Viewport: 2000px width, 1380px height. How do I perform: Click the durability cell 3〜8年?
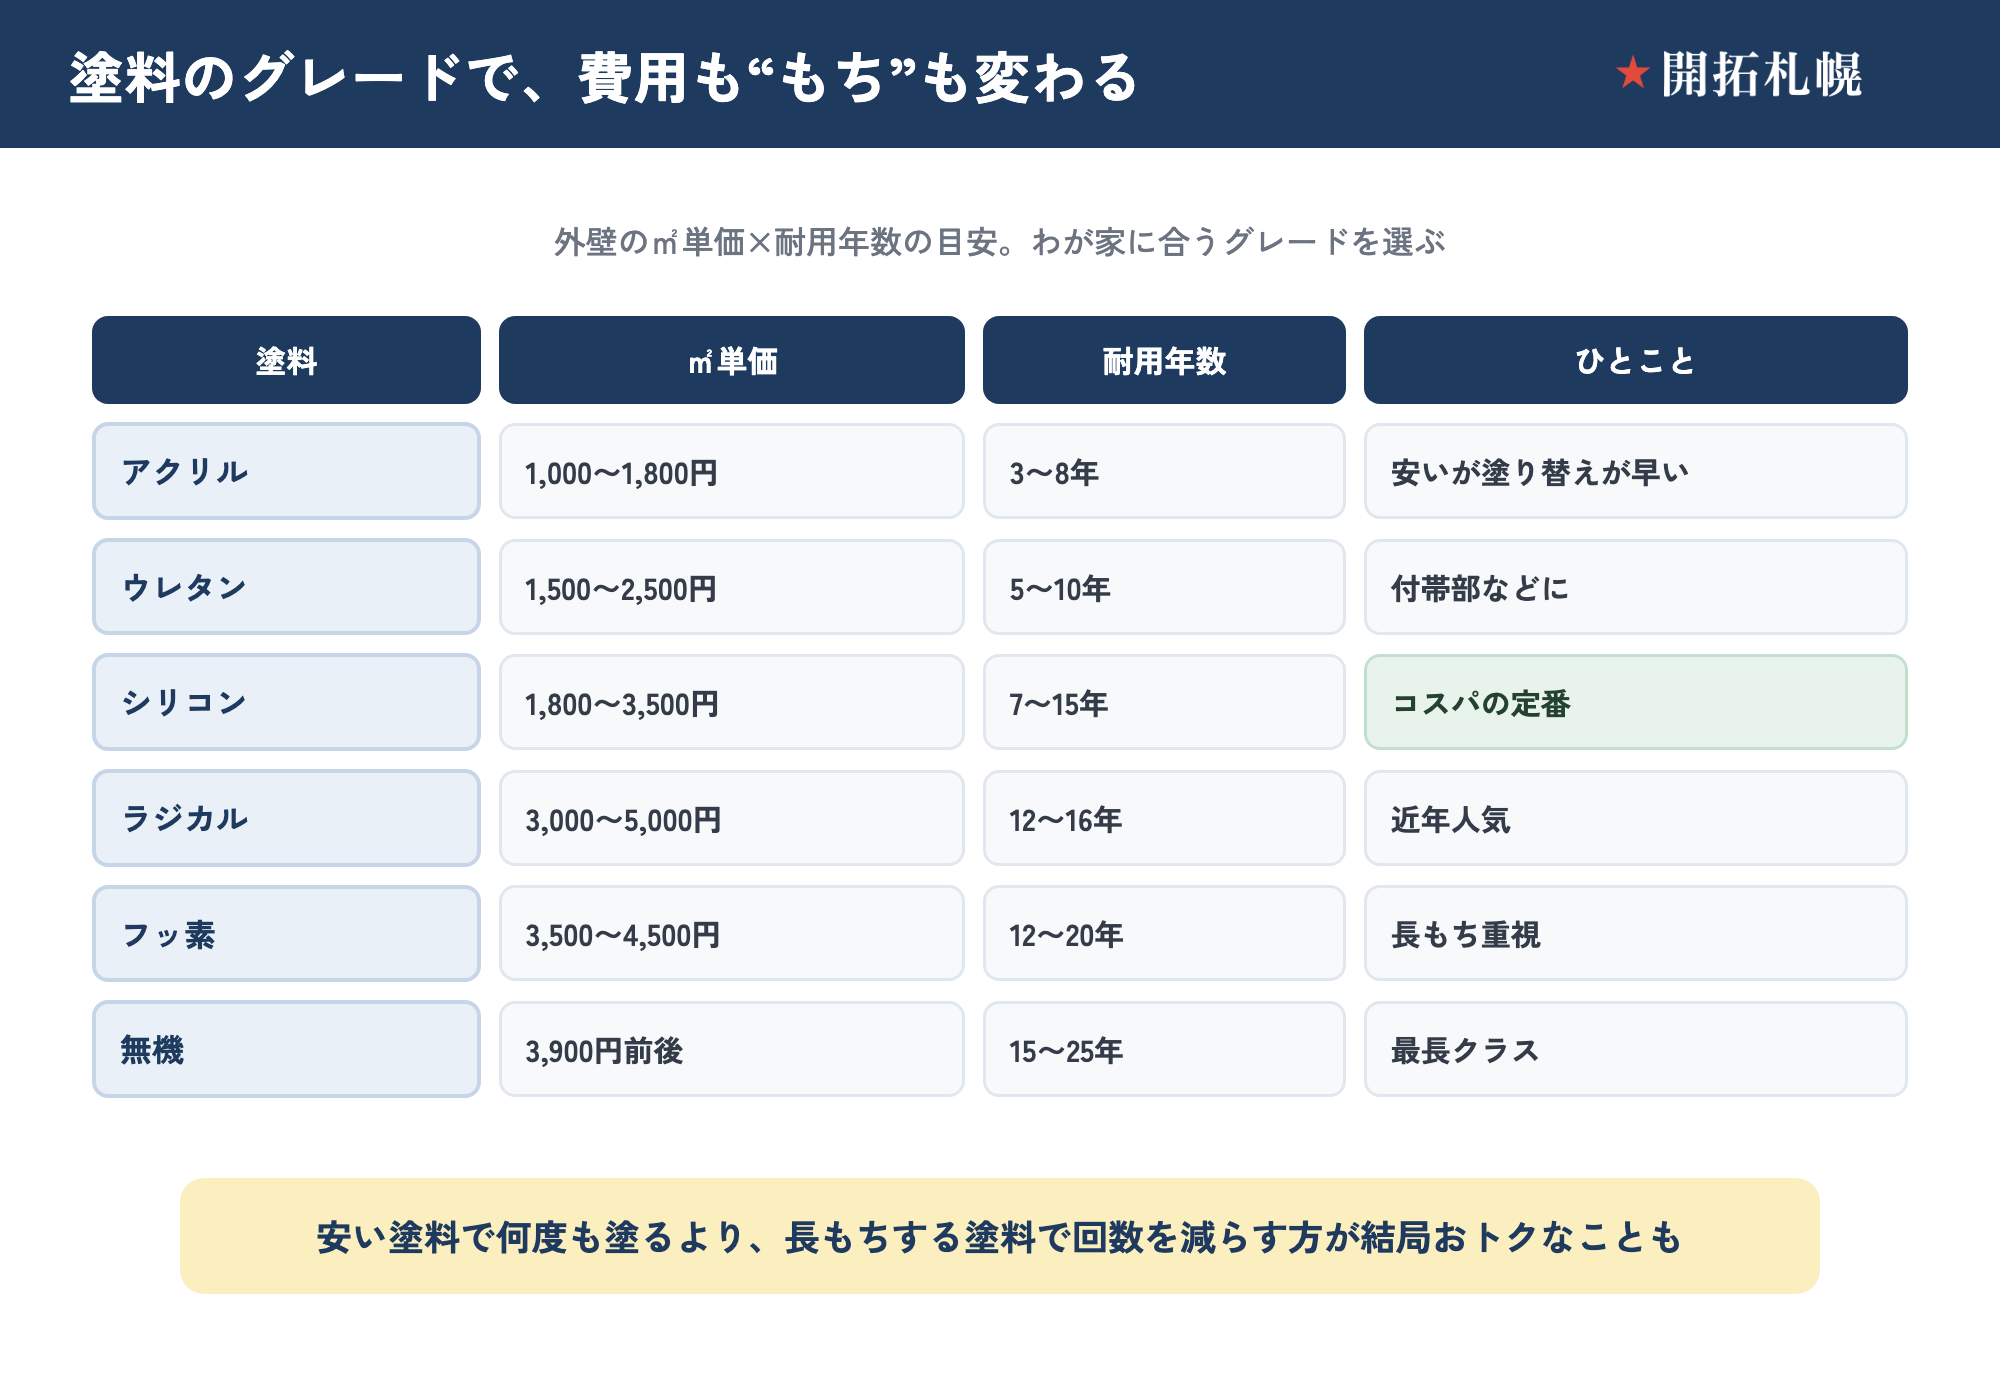[x=1164, y=471]
